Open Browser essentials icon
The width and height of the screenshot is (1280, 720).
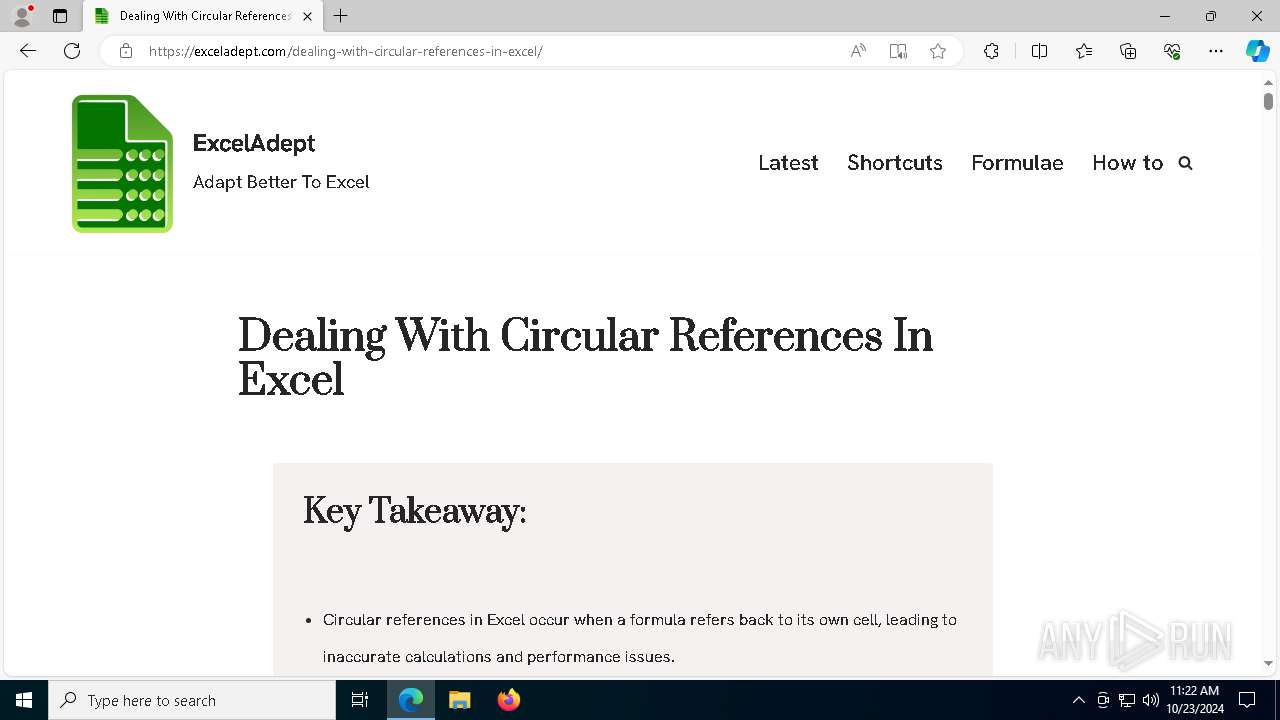1172,51
